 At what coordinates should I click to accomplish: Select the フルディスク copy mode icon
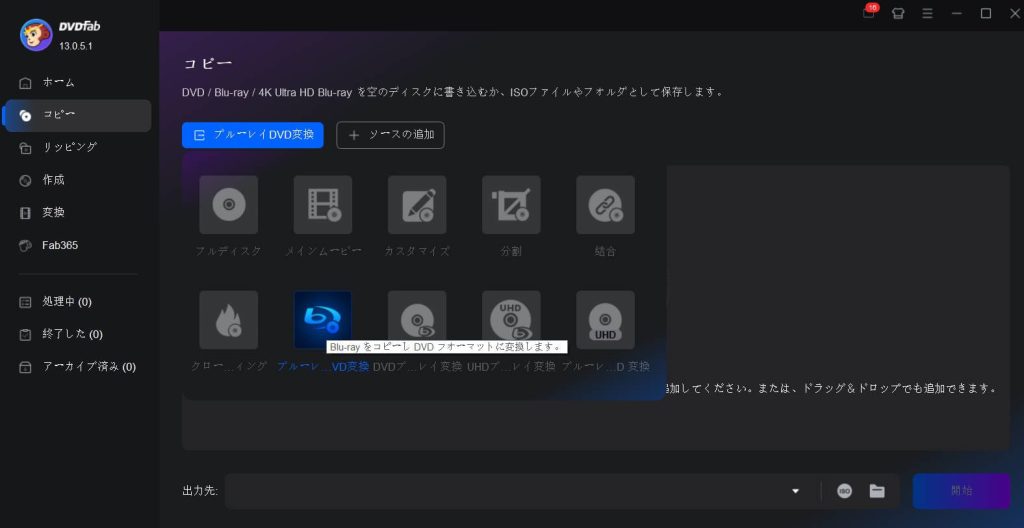(x=229, y=205)
